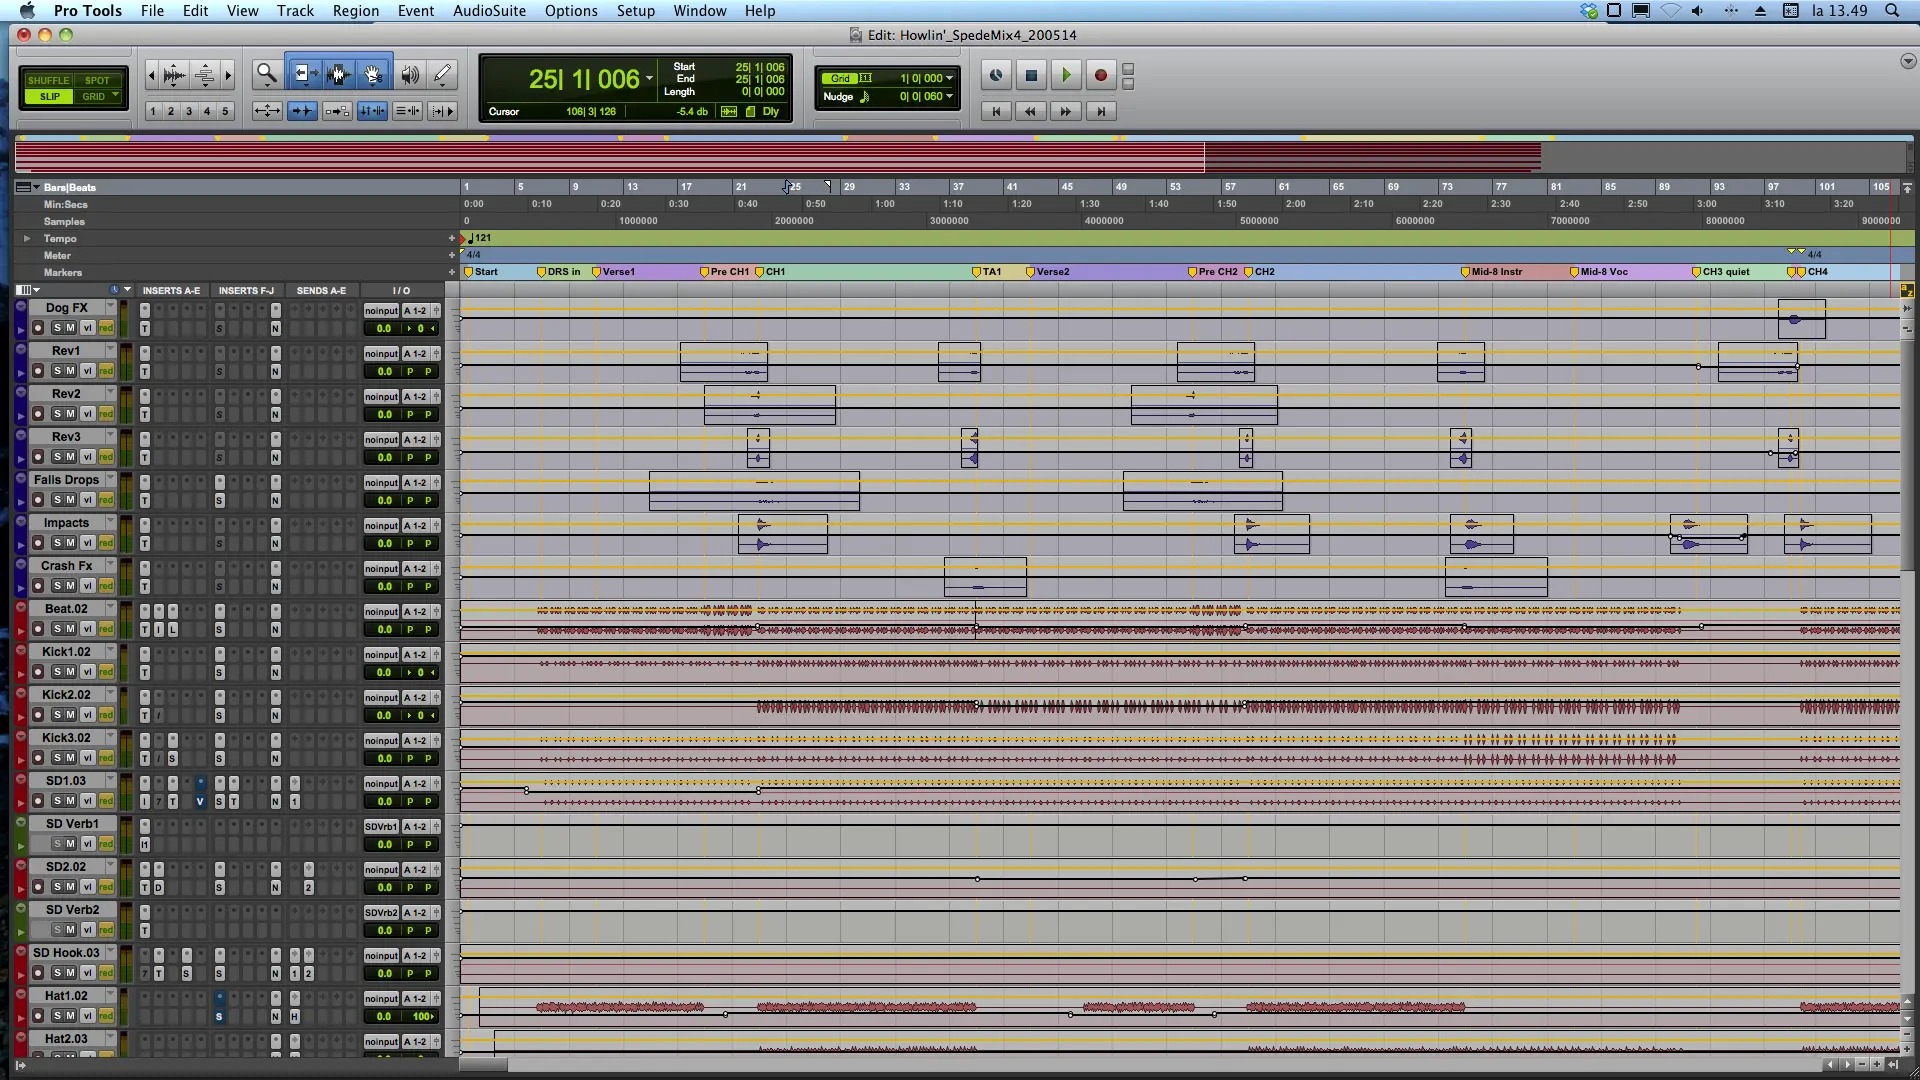The width and height of the screenshot is (1920, 1080).
Task: Open the AudioSuite menu
Action: click(x=489, y=10)
